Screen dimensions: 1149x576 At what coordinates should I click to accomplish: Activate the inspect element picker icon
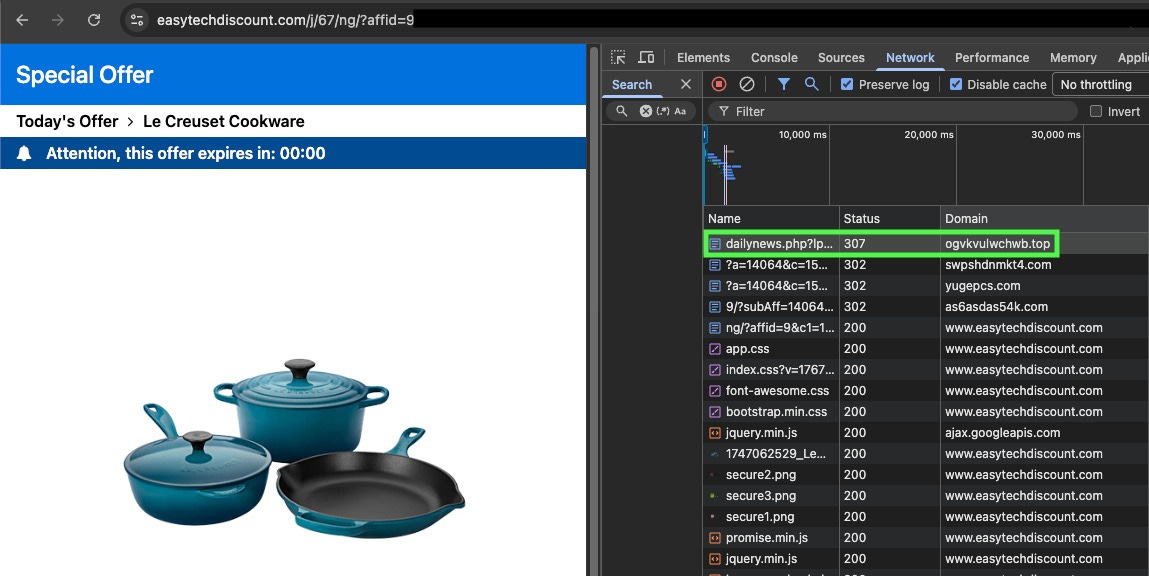pyautogui.click(x=618, y=57)
